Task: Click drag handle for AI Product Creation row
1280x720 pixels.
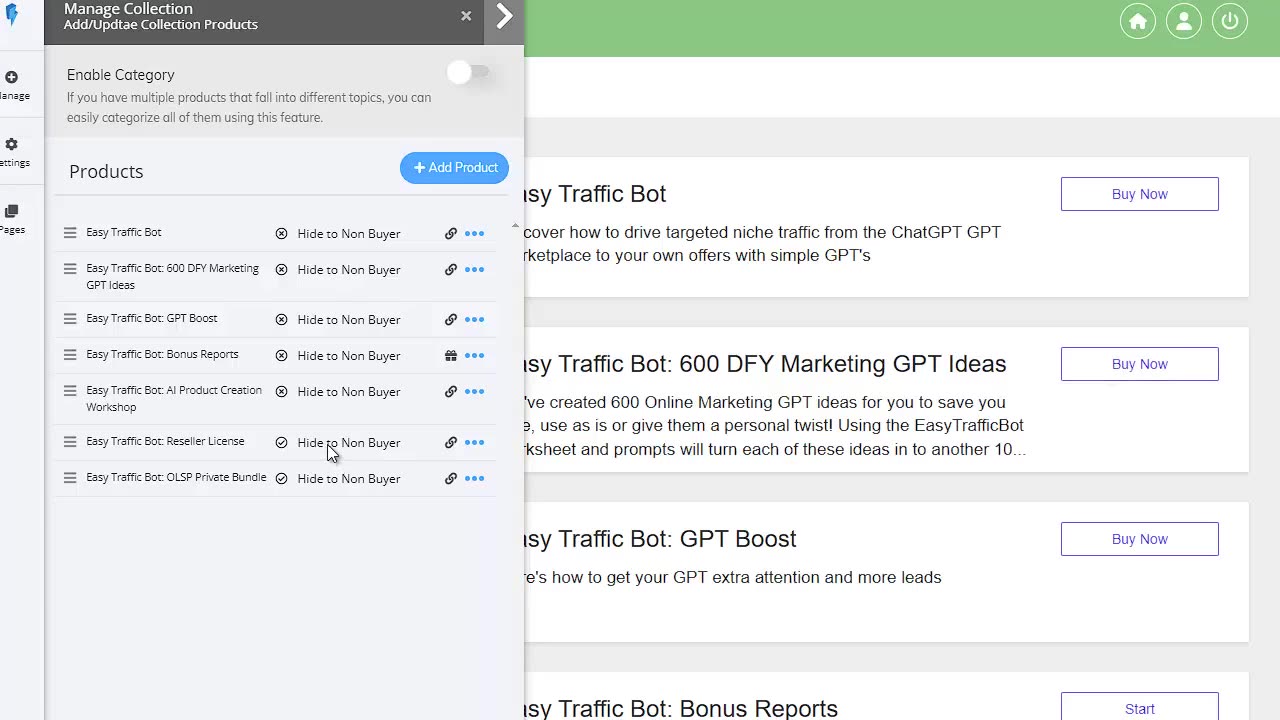Action: tap(70, 390)
